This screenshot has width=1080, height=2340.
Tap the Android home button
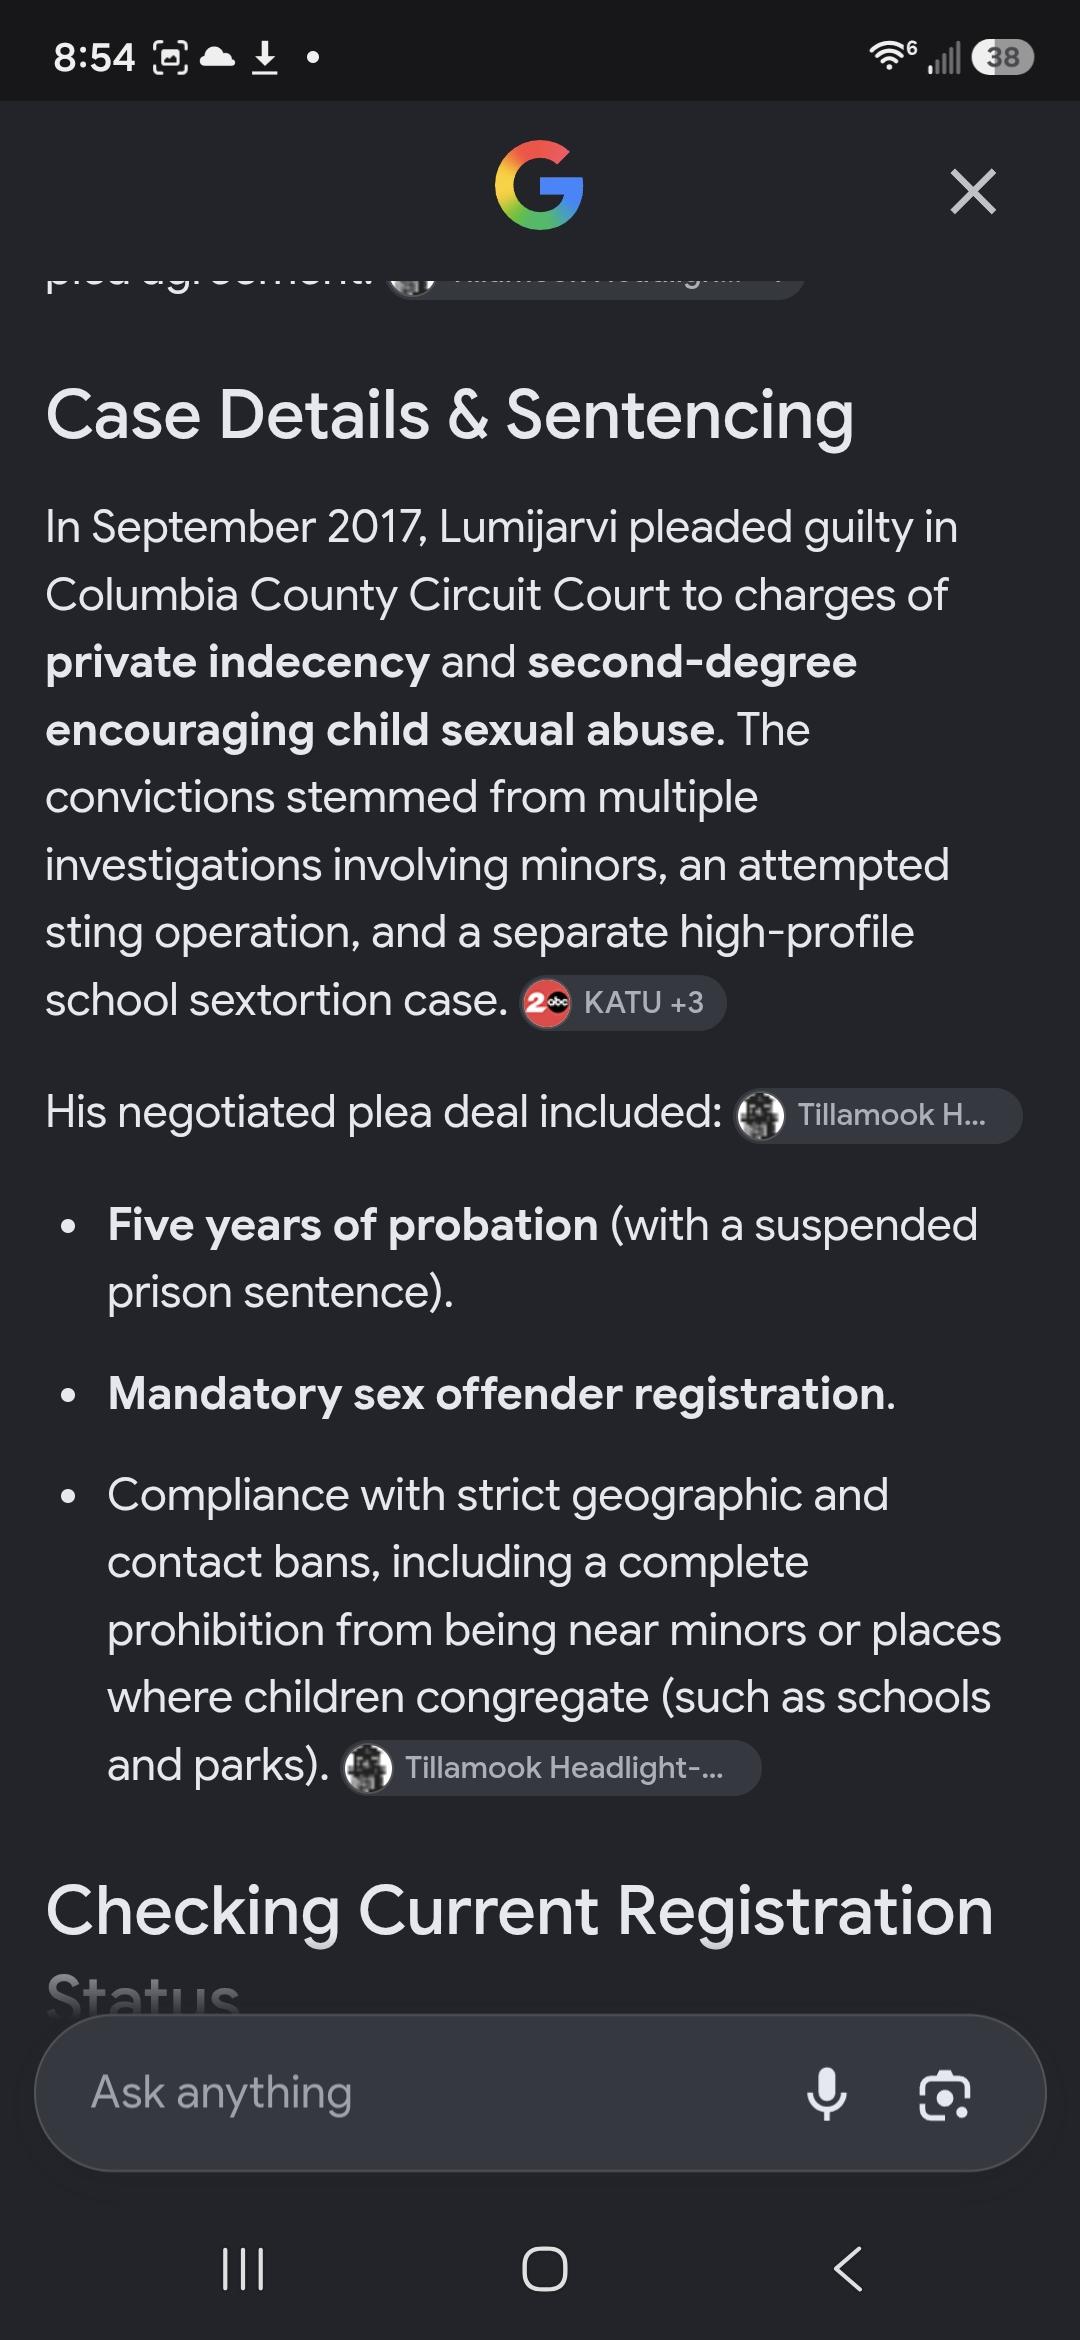pos(545,2268)
